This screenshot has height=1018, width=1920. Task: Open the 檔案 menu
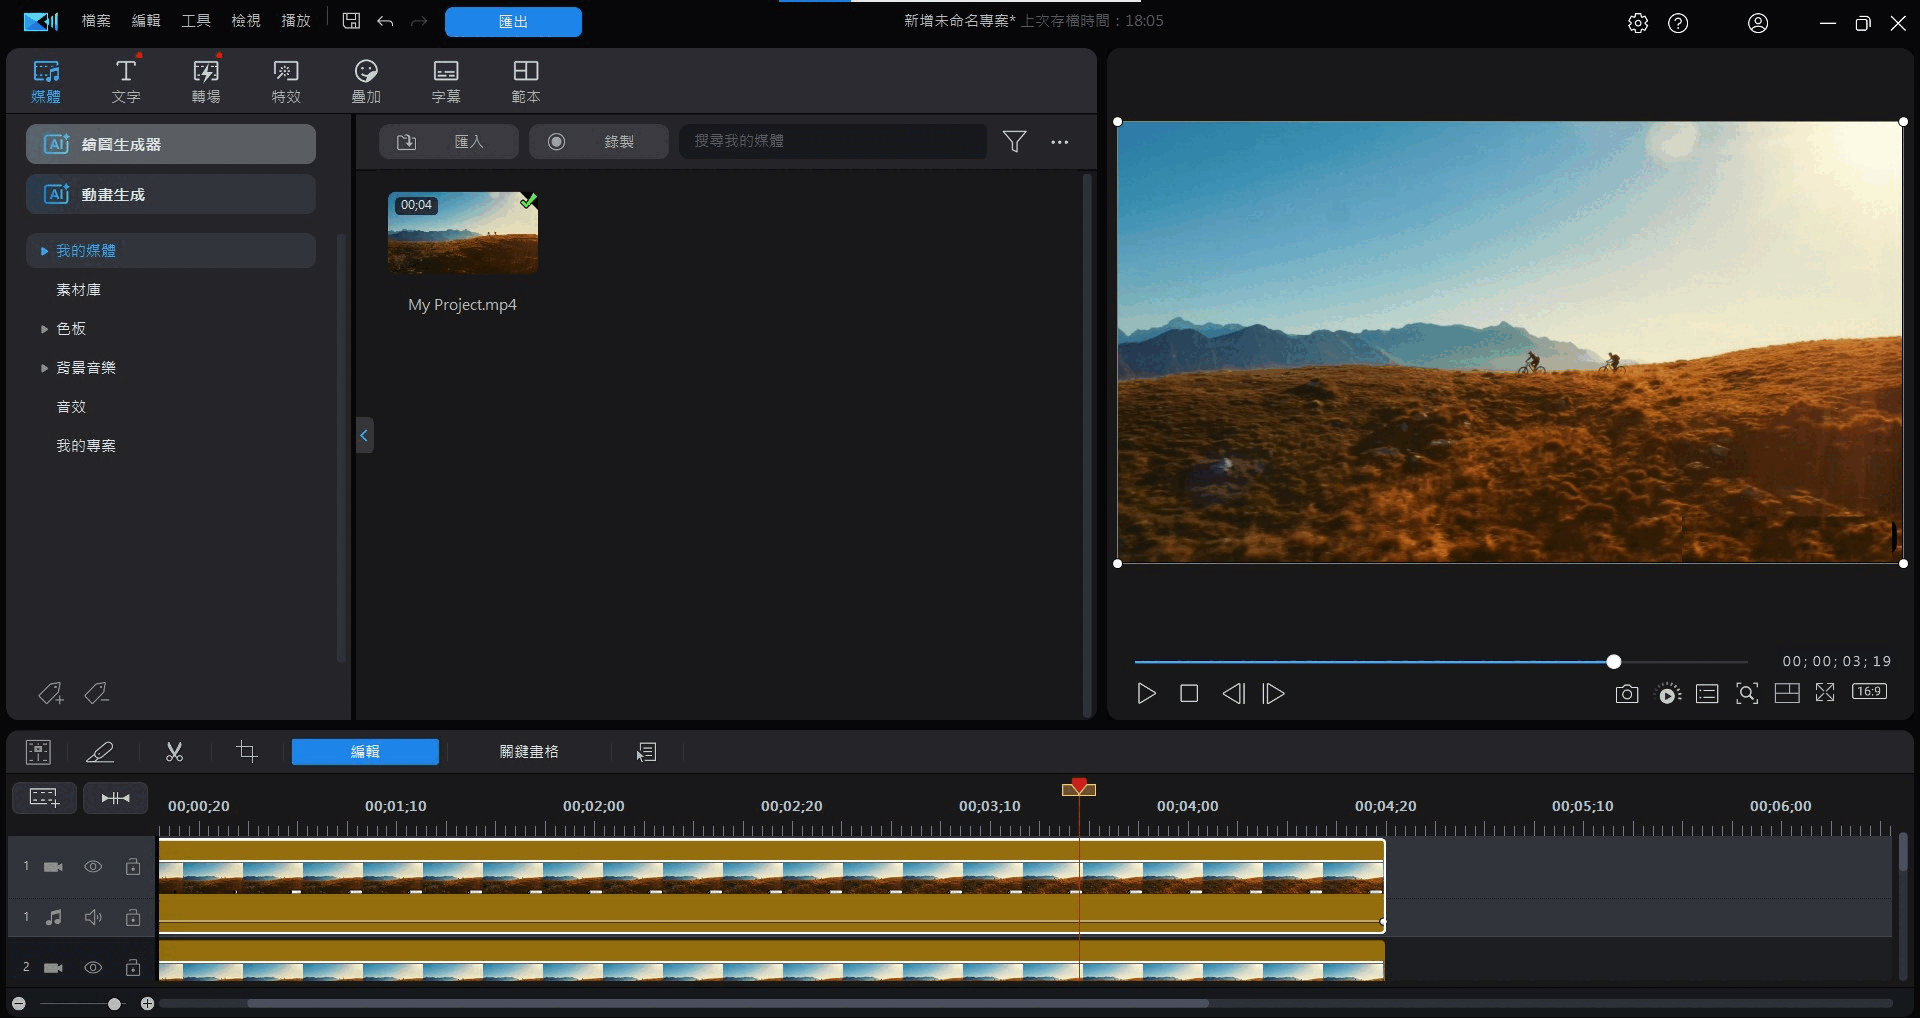click(x=96, y=21)
